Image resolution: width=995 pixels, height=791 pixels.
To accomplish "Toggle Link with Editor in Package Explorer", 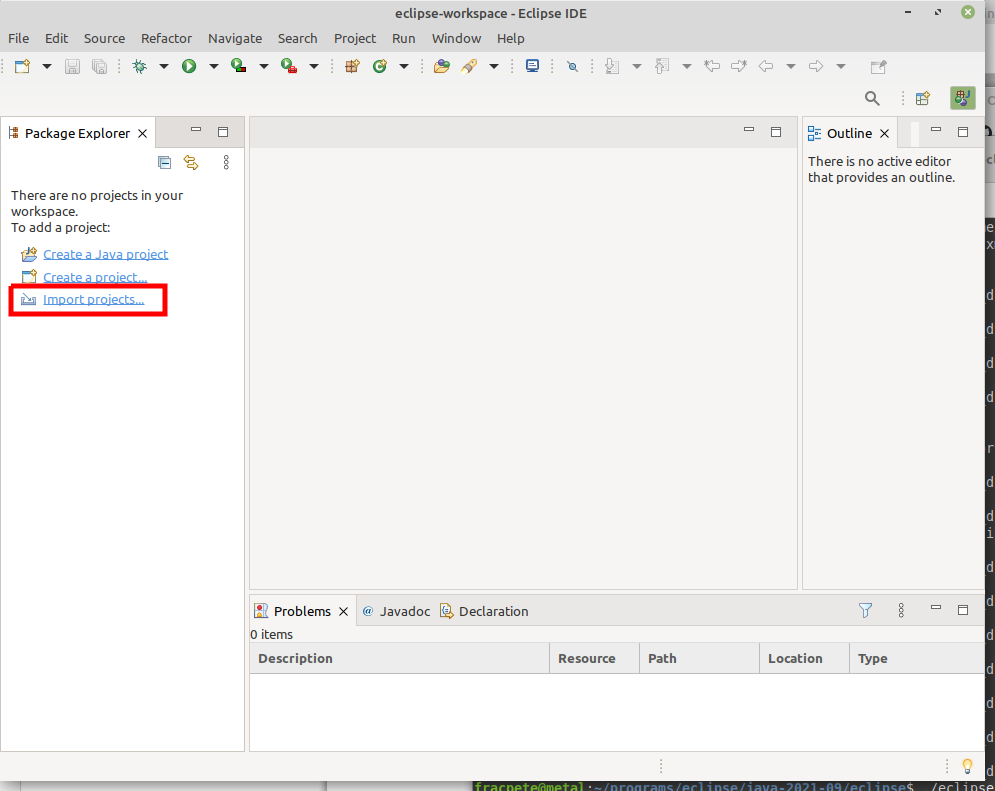I will (x=191, y=163).
